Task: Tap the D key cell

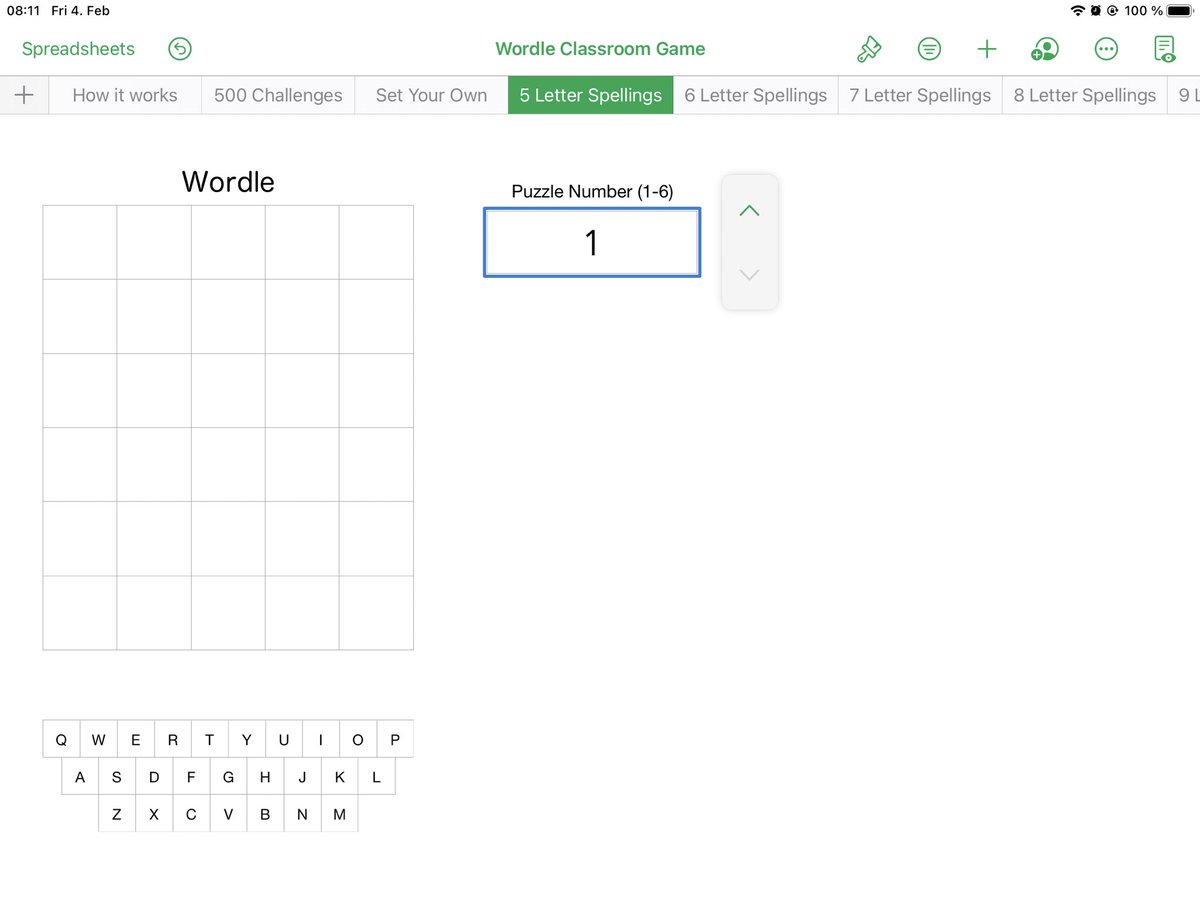Action: (154, 777)
